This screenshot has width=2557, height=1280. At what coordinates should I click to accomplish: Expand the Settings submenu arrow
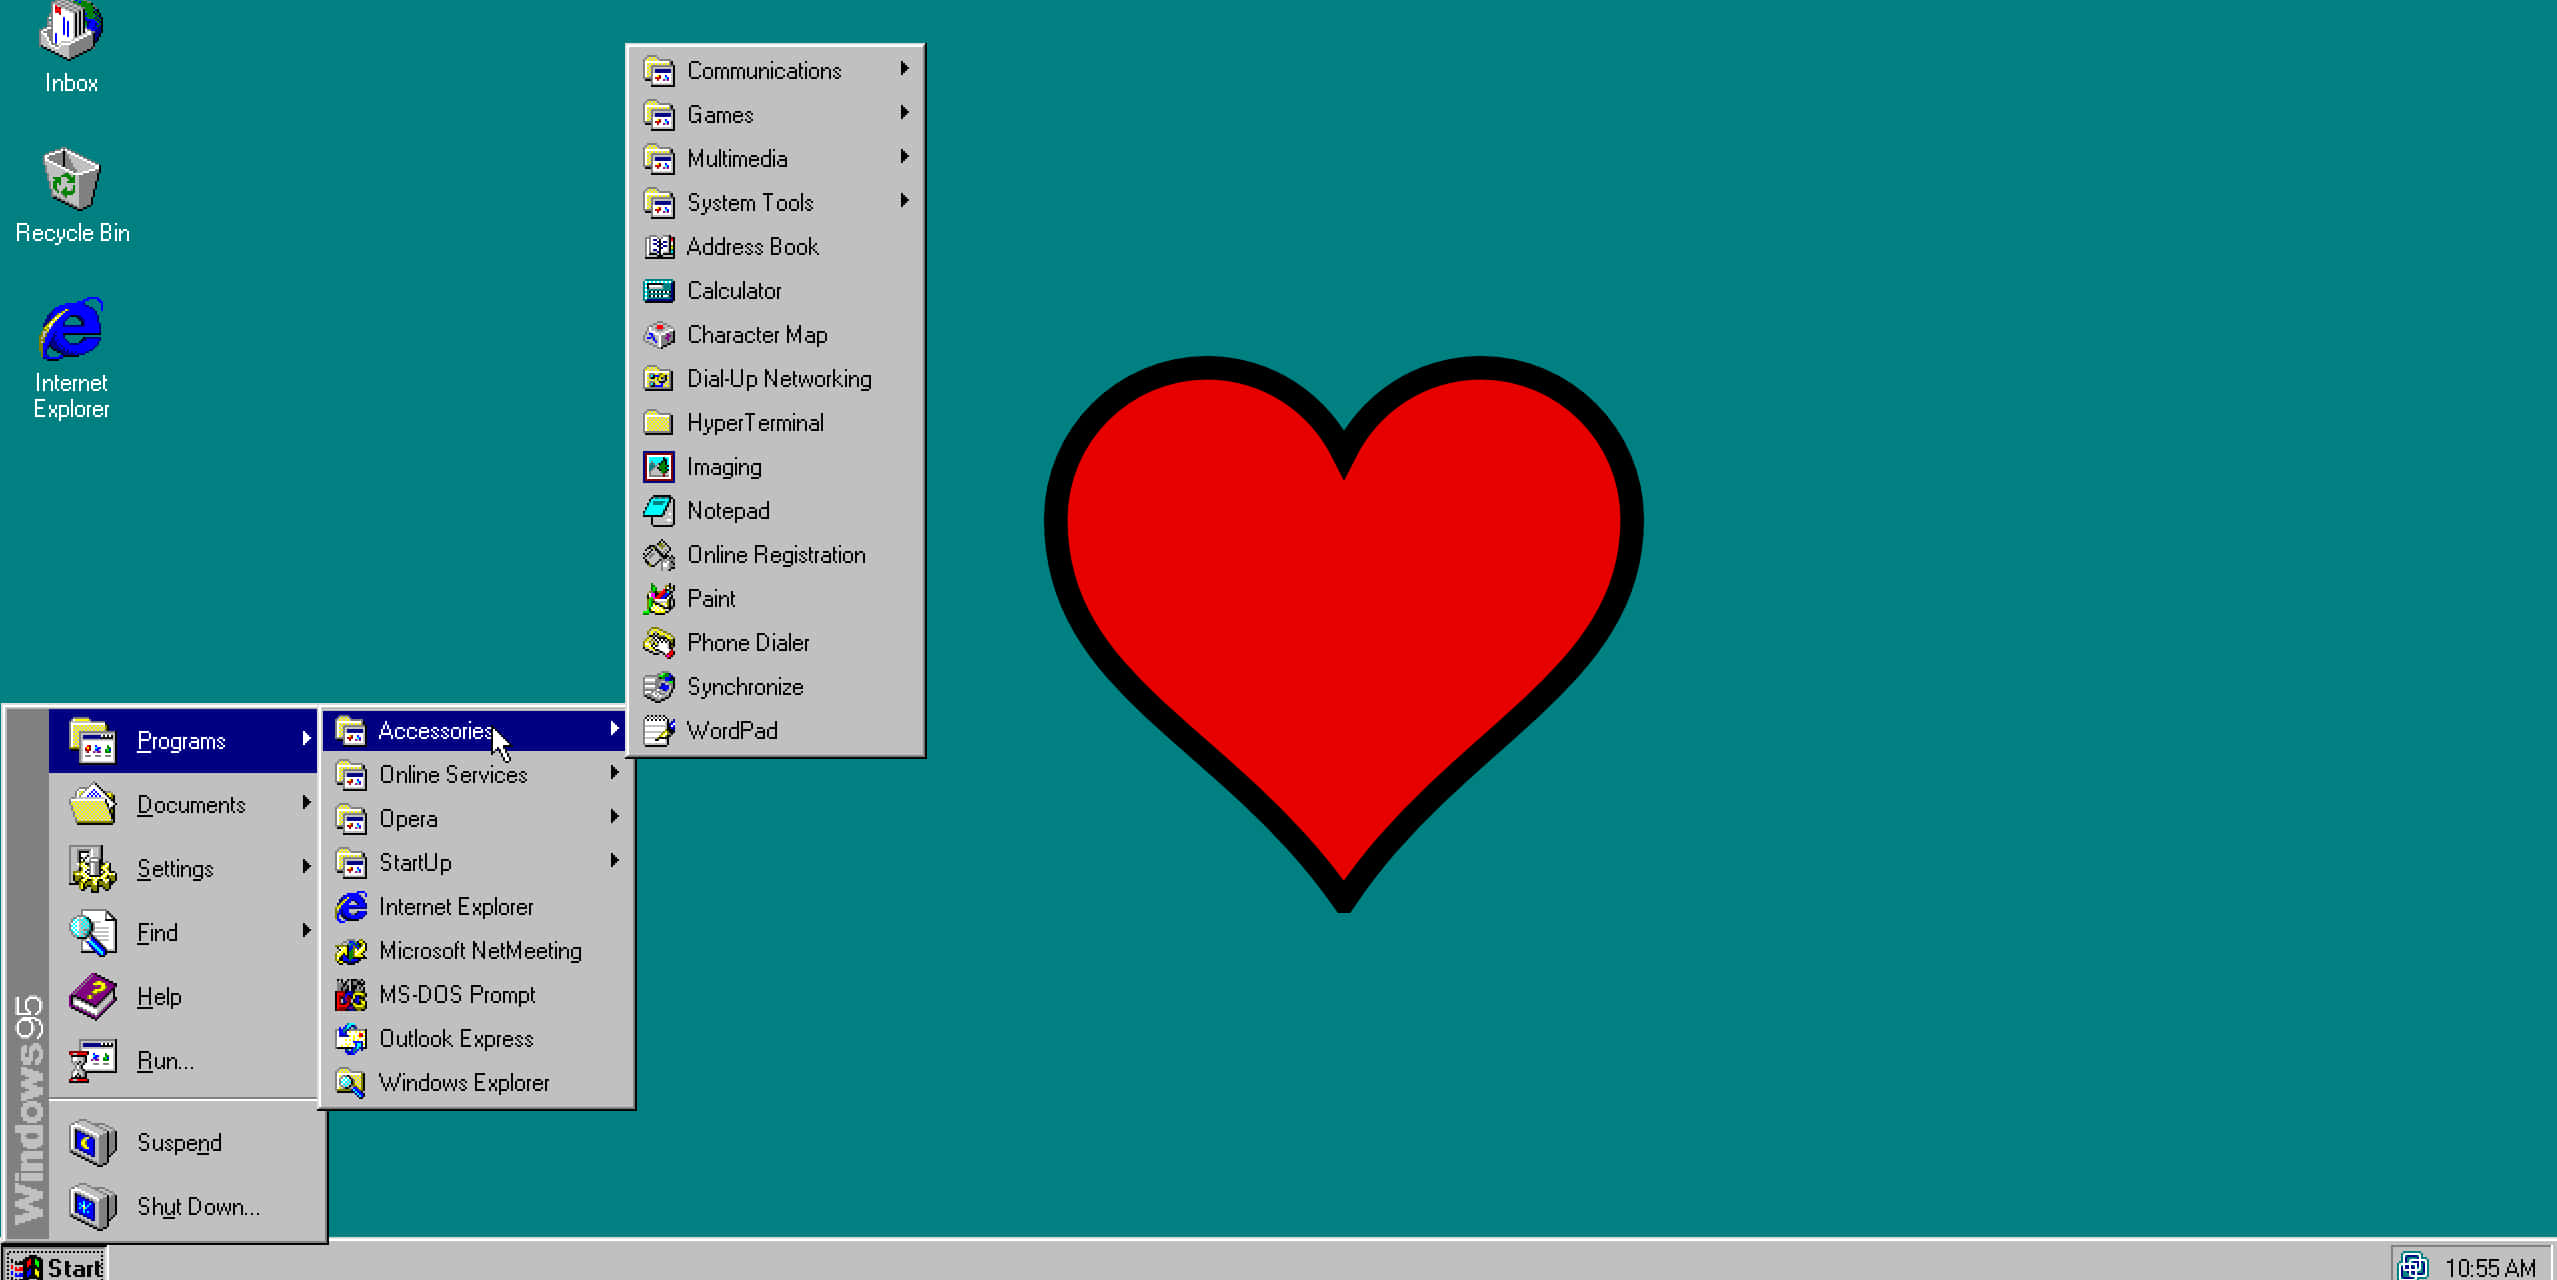pos(306,867)
